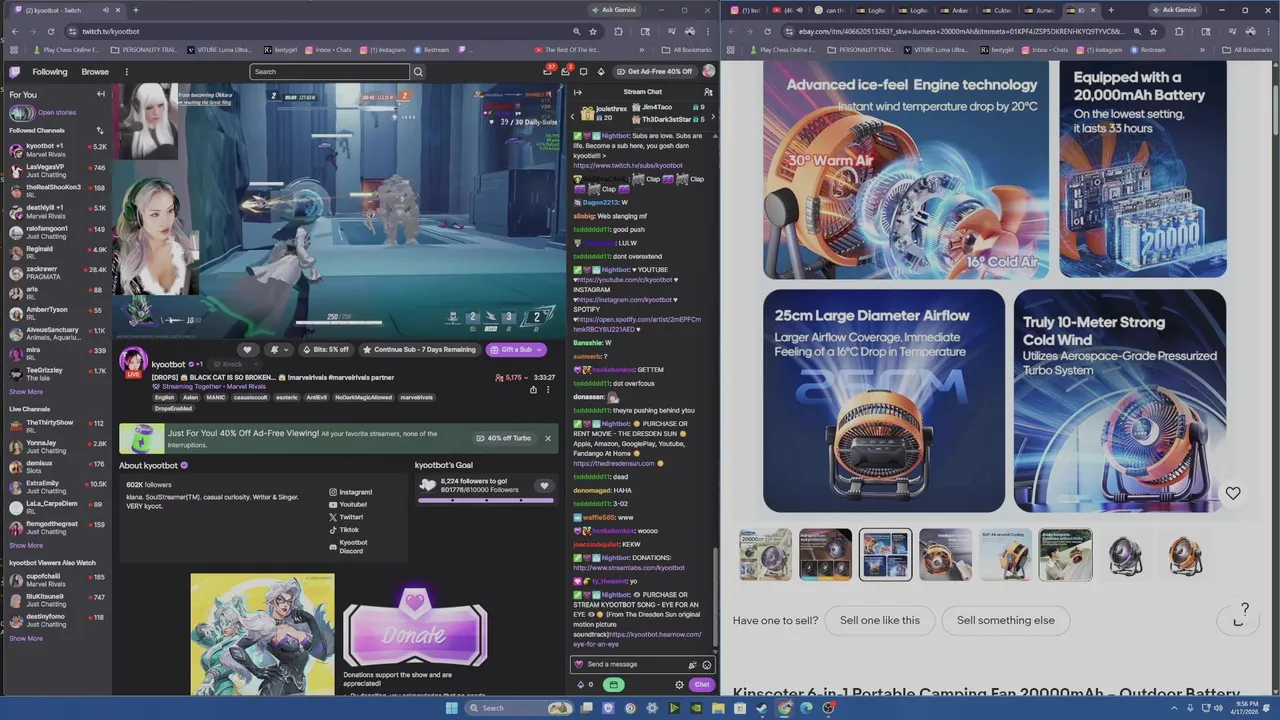1280x720 pixels.
Task: Click the Windows Start button
Action: point(451,708)
